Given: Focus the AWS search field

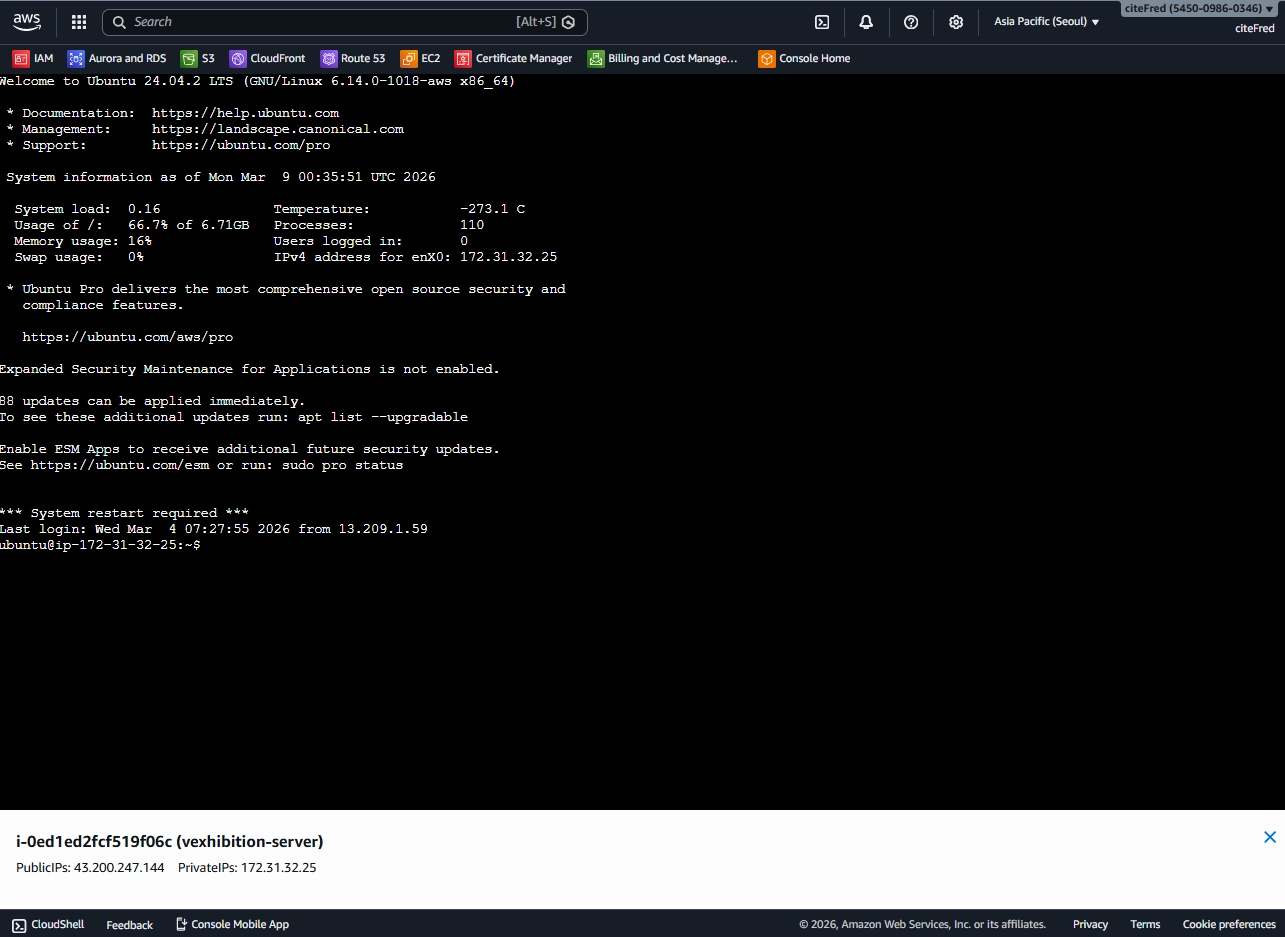Looking at the screenshot, I should tap(345, 22).
